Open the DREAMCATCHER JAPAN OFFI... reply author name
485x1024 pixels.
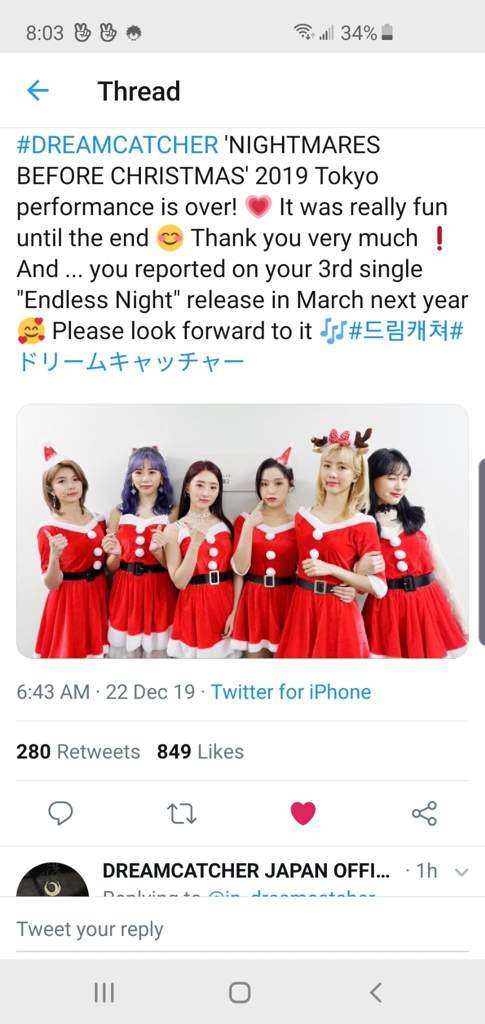coord(247,871)
